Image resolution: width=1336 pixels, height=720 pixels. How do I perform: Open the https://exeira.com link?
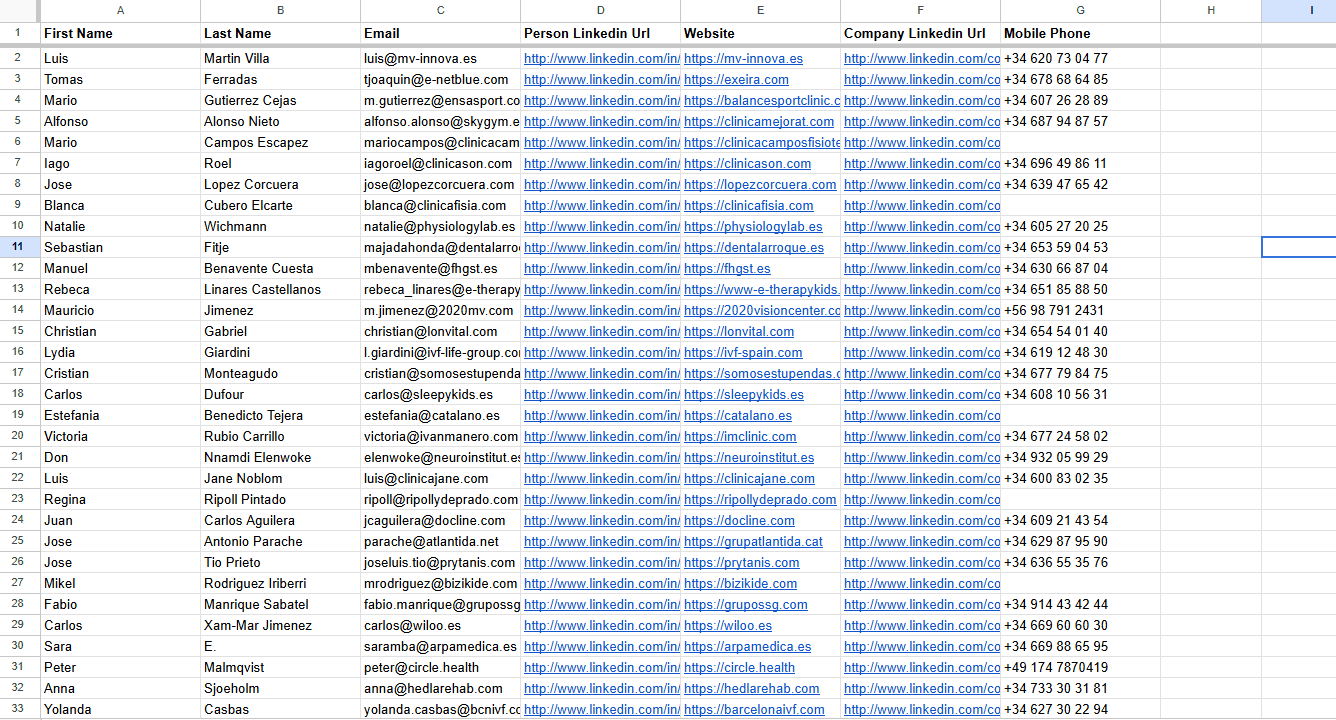coord(736,79)
